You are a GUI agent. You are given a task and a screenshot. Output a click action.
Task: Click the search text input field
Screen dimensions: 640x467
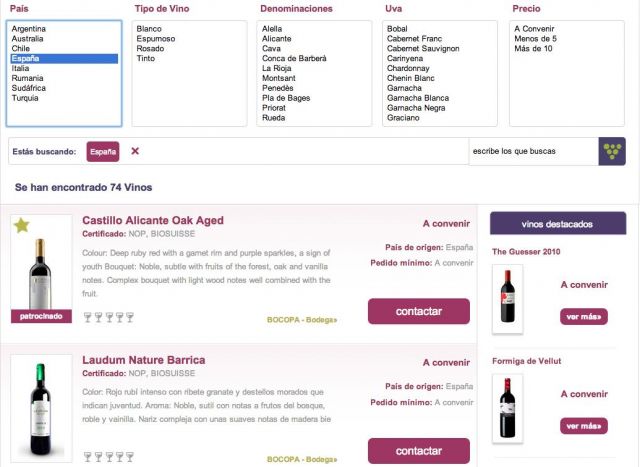coord(532,151)
